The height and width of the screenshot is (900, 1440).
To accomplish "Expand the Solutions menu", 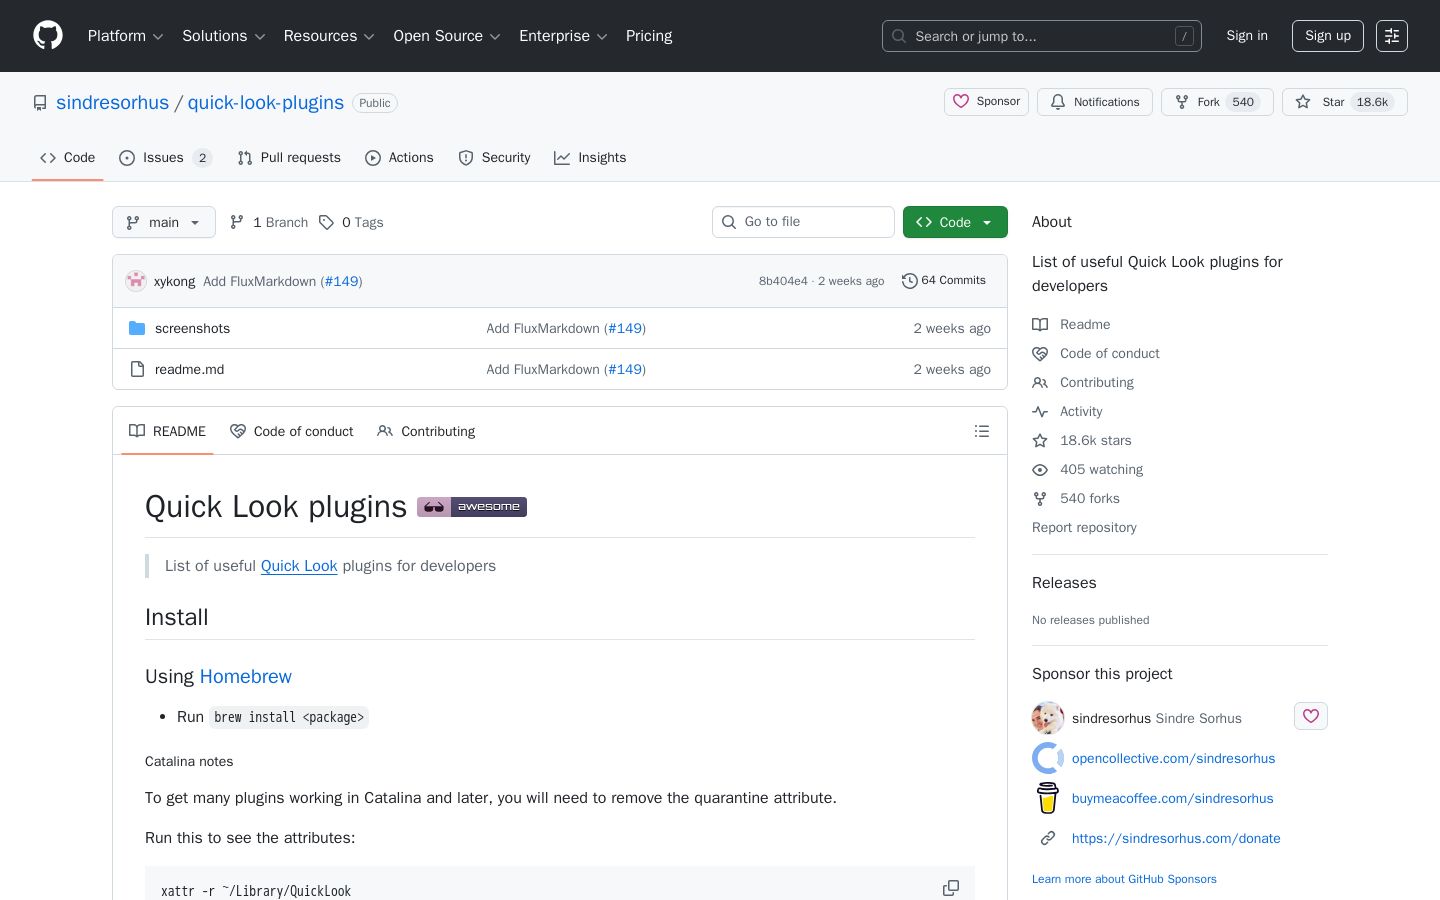I will tap(224, 36).
